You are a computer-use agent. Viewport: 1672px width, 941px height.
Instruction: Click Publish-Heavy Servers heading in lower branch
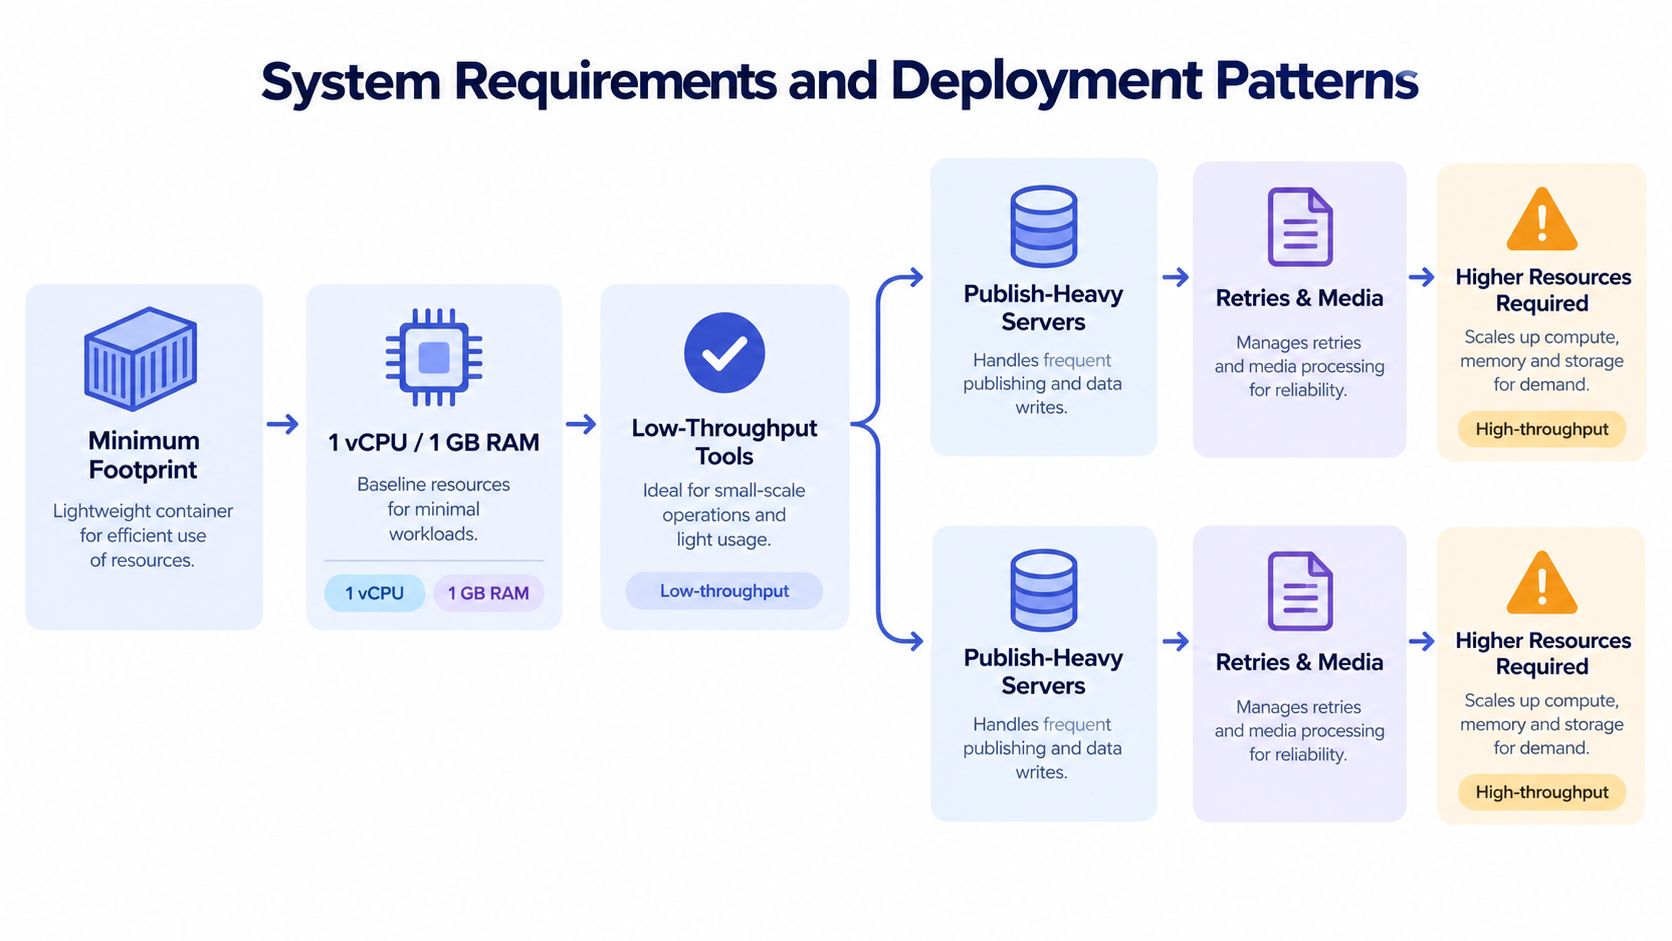click(1043, 672)
